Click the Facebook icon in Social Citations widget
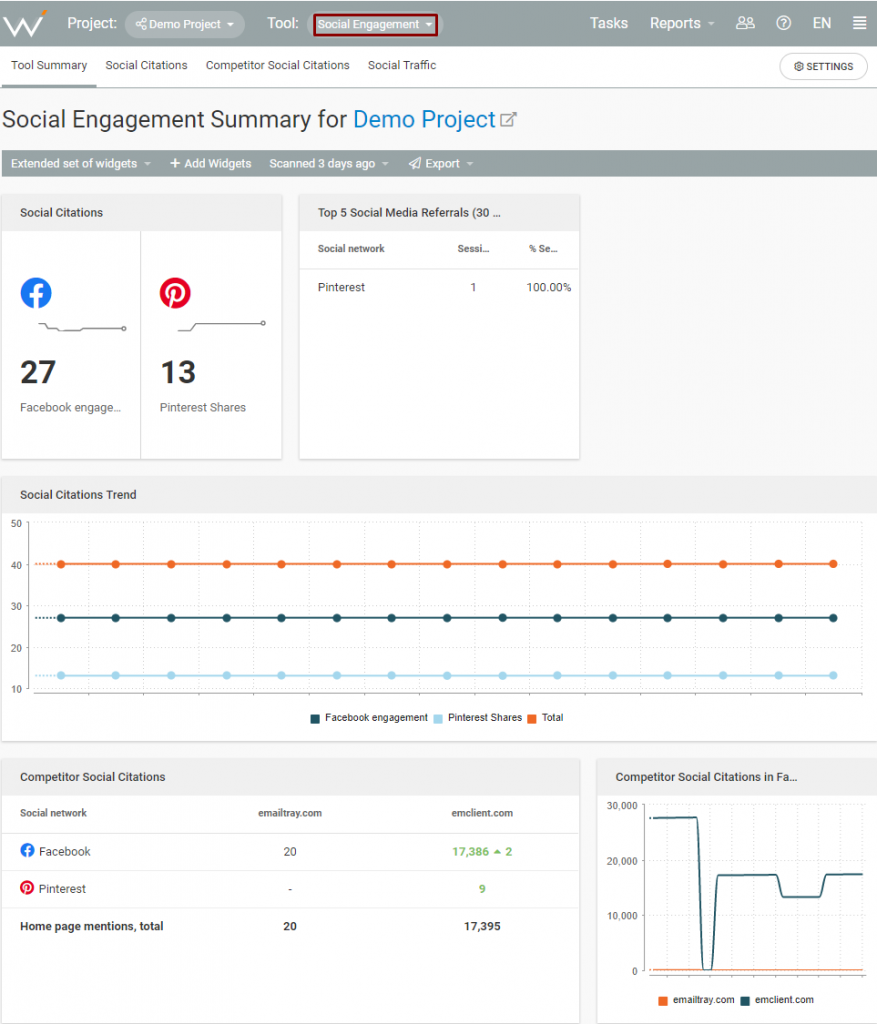The height and width of the screenshot is (1024, 877). pyautogui.click(x=36, y=293)
